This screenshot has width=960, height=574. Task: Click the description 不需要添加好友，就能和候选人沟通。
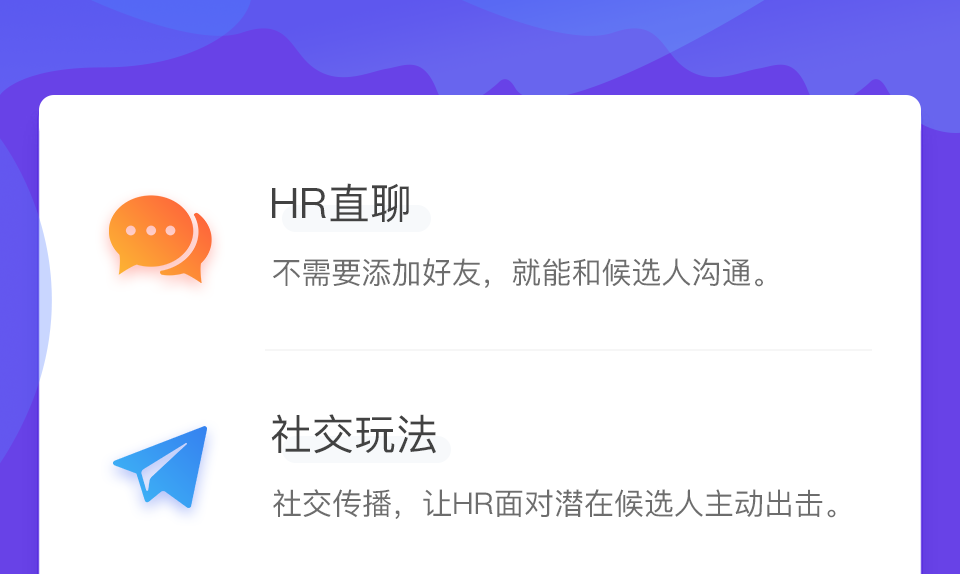click(520, 273)
